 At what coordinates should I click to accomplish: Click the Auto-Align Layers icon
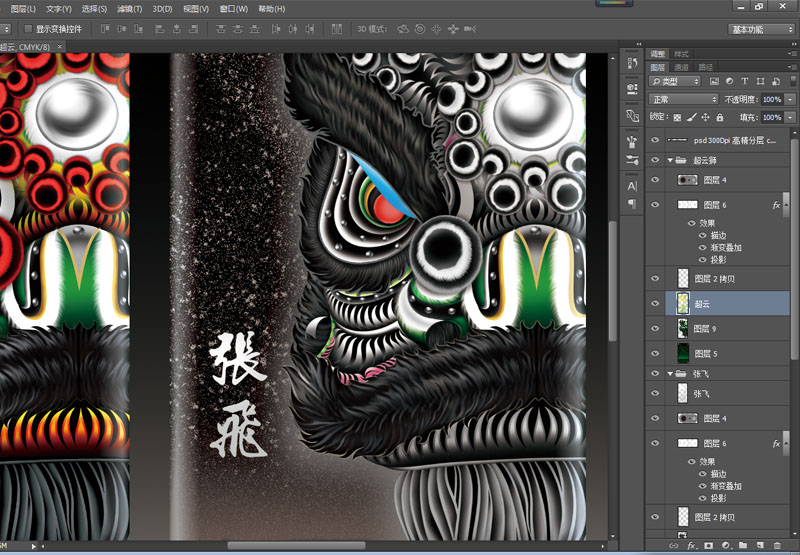click(337, 29)
